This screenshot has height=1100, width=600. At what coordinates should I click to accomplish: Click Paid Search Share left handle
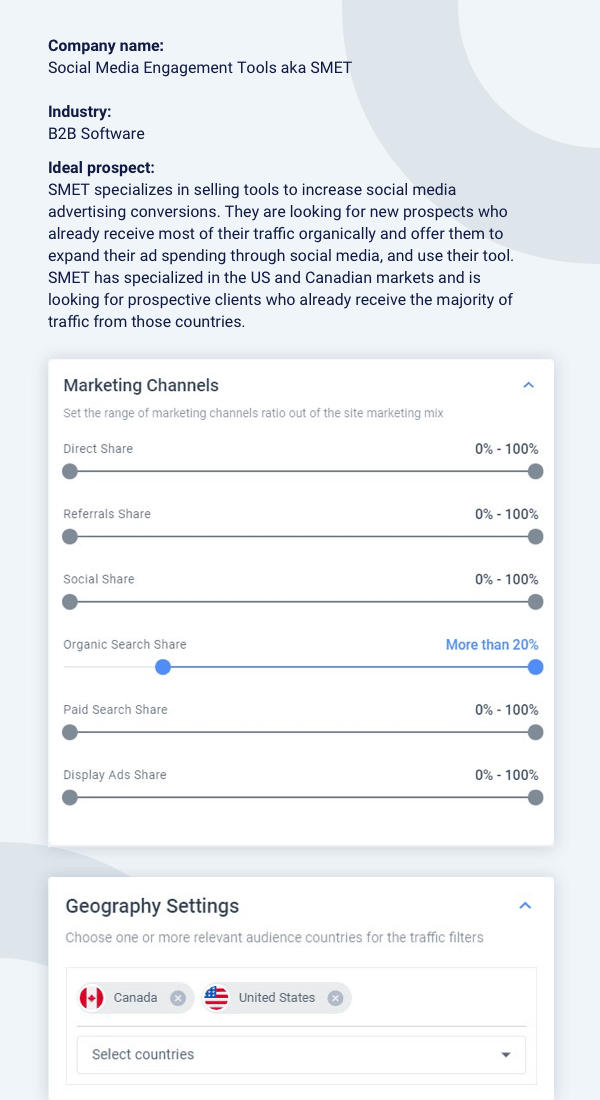tap(69, 732)
